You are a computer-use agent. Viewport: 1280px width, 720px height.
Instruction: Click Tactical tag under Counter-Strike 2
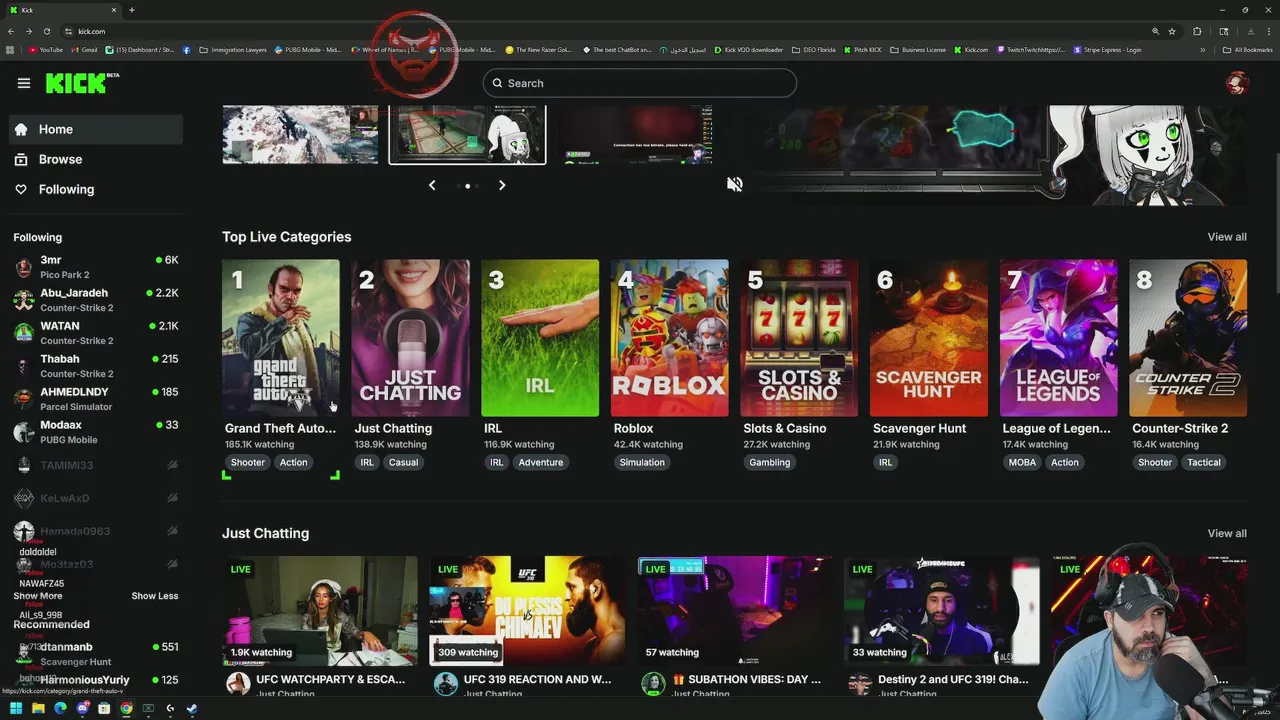click(1204, 462)
